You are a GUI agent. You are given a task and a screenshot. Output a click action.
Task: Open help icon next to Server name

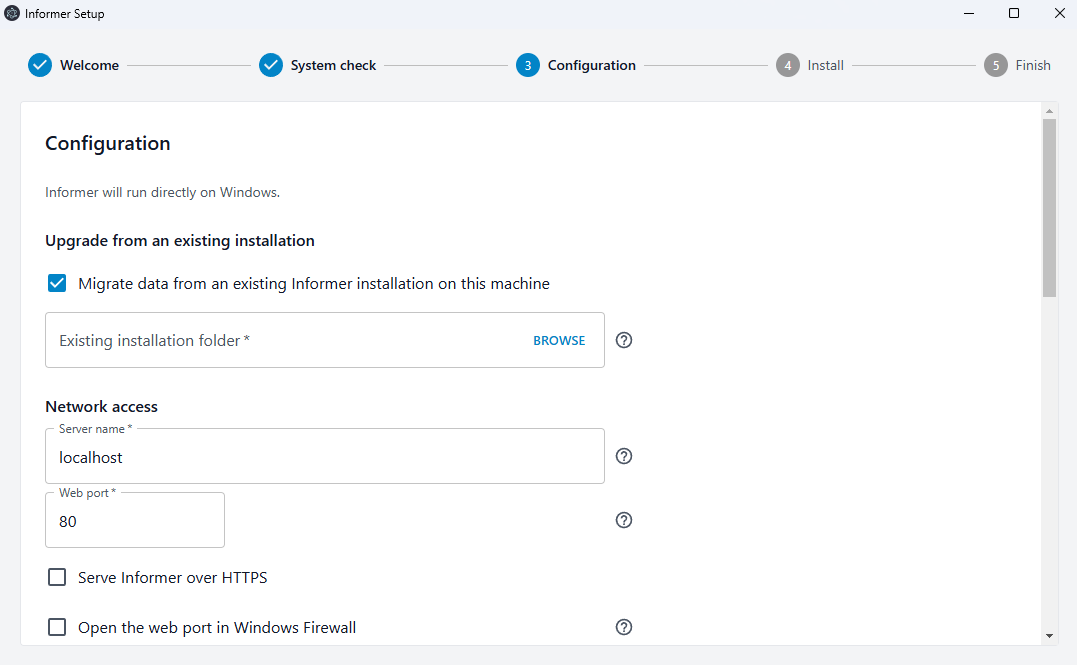tap(624, 456)
